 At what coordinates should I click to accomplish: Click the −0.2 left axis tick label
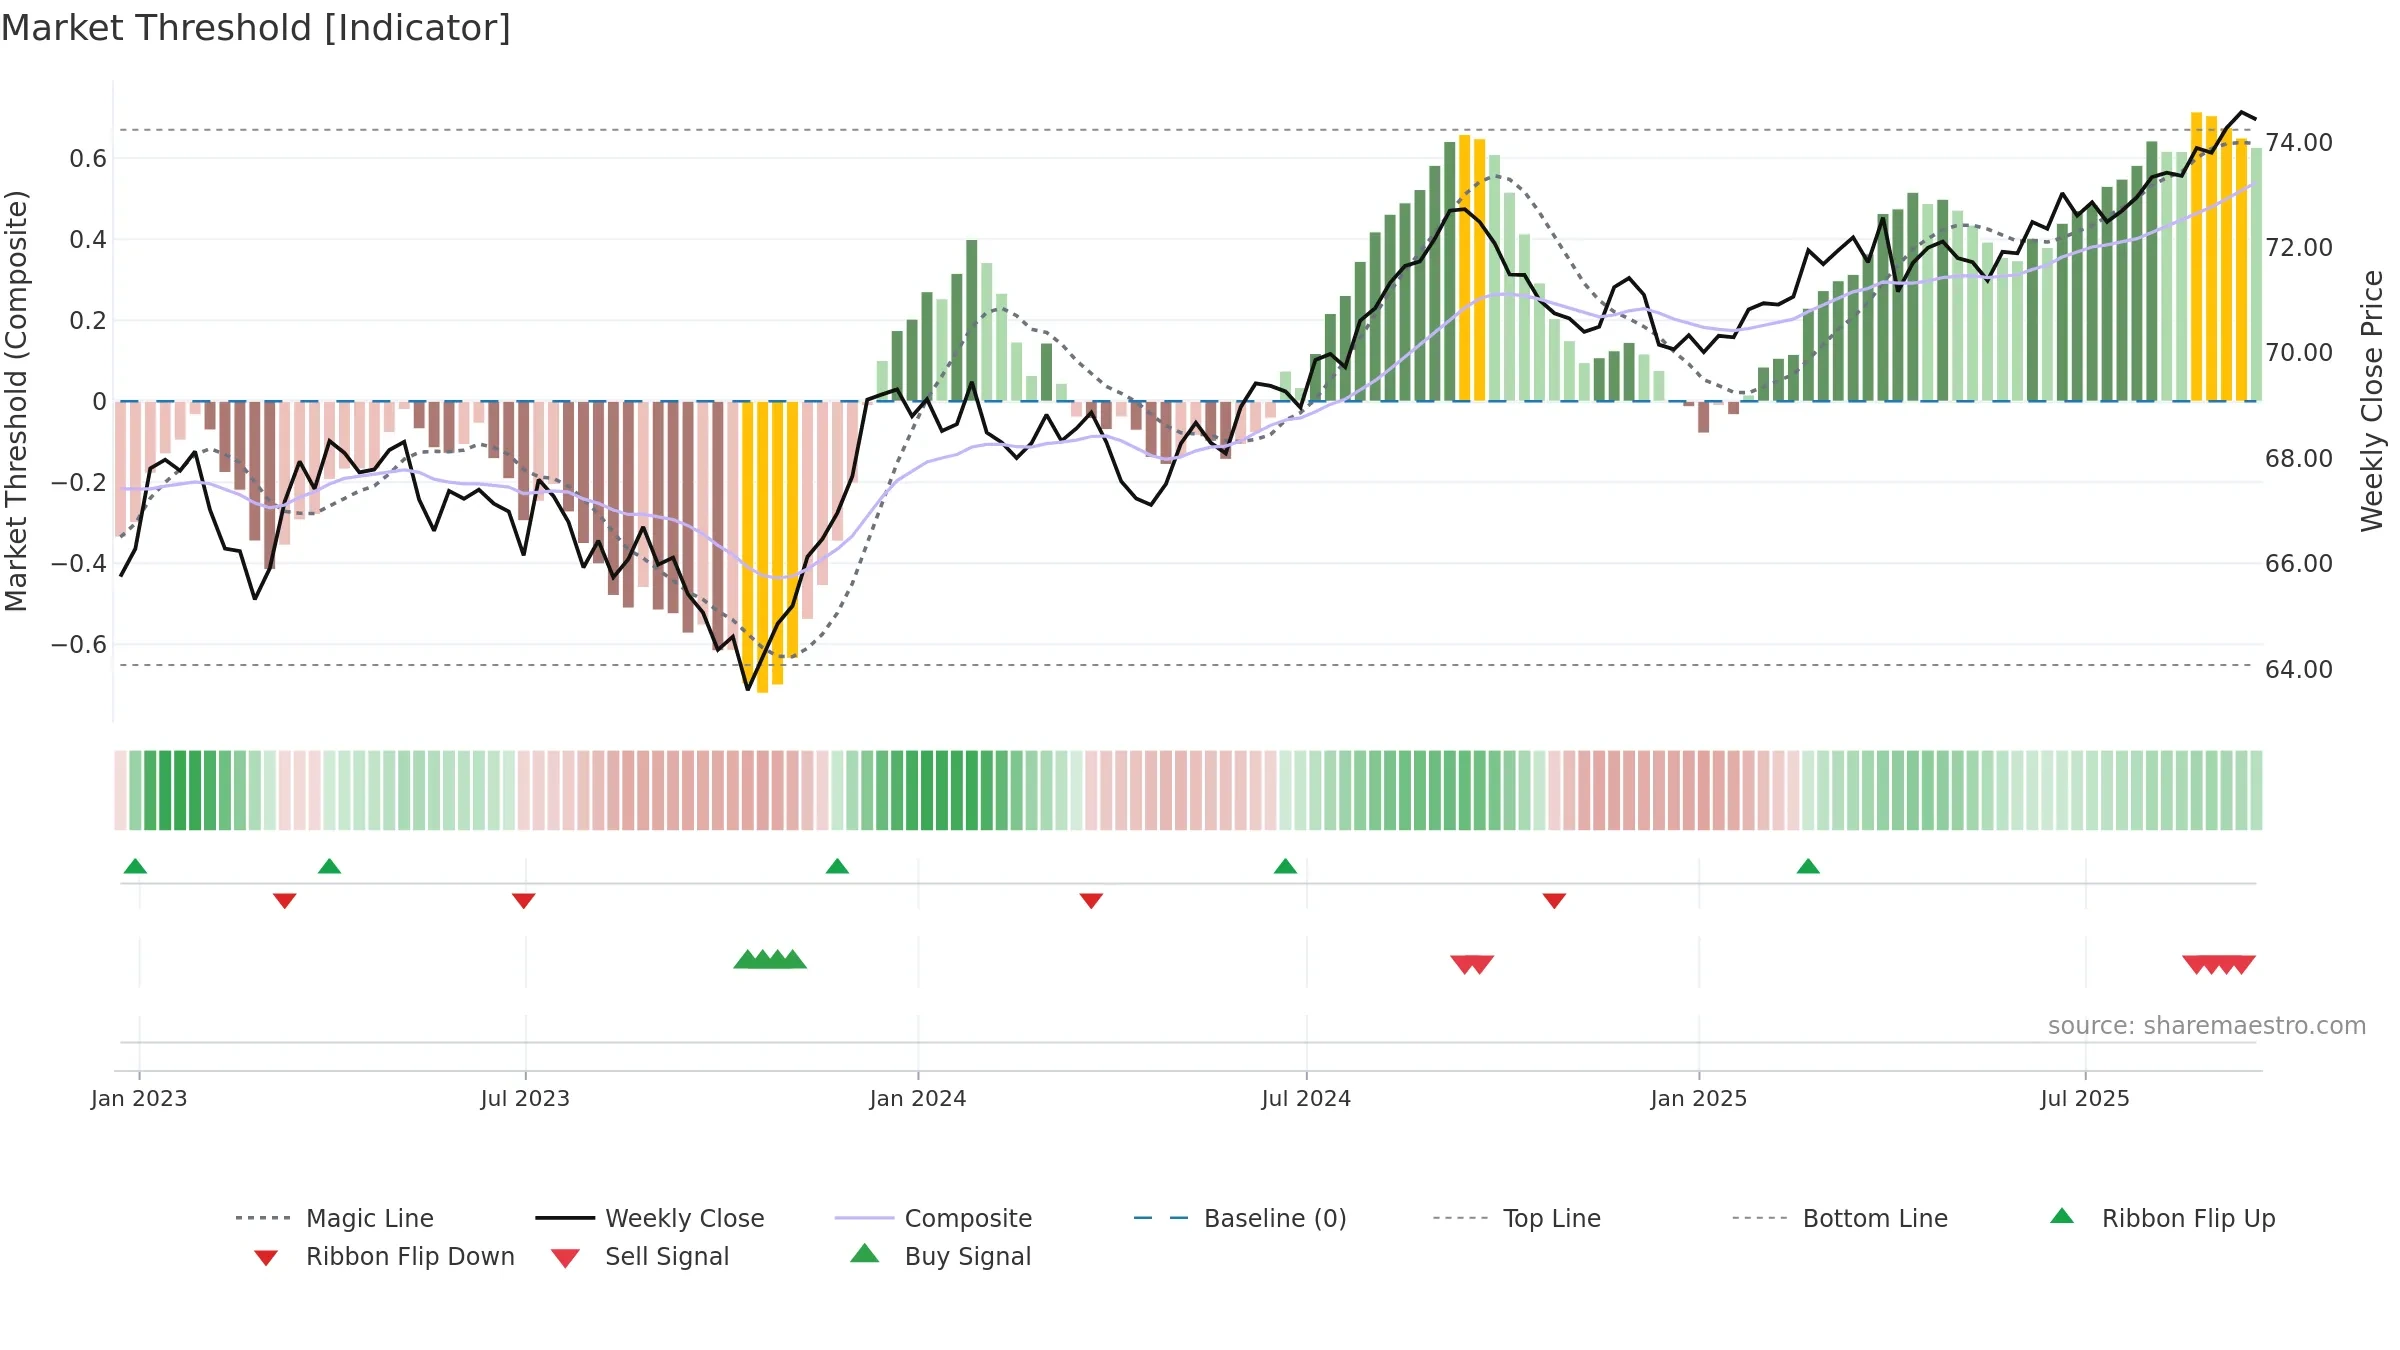[x=79, y=482]
